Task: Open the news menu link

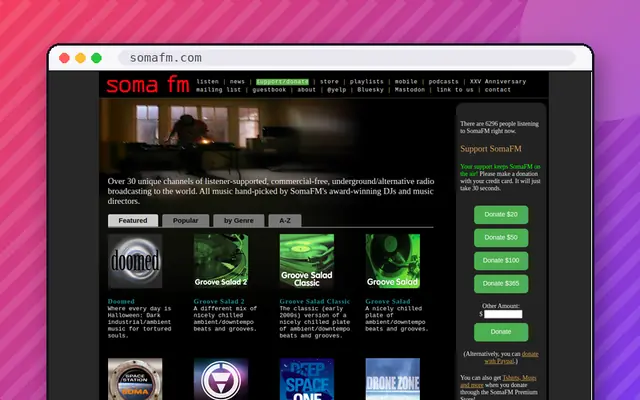Action: pos(237,82)
